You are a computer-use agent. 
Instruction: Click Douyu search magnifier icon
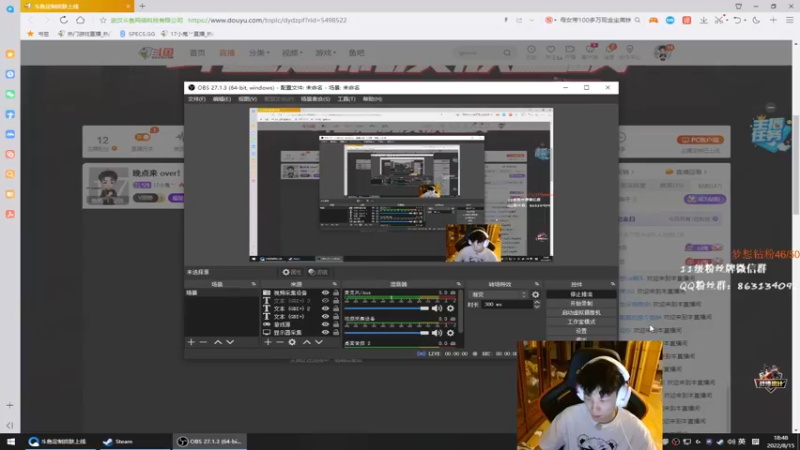(x=507, y=53)
